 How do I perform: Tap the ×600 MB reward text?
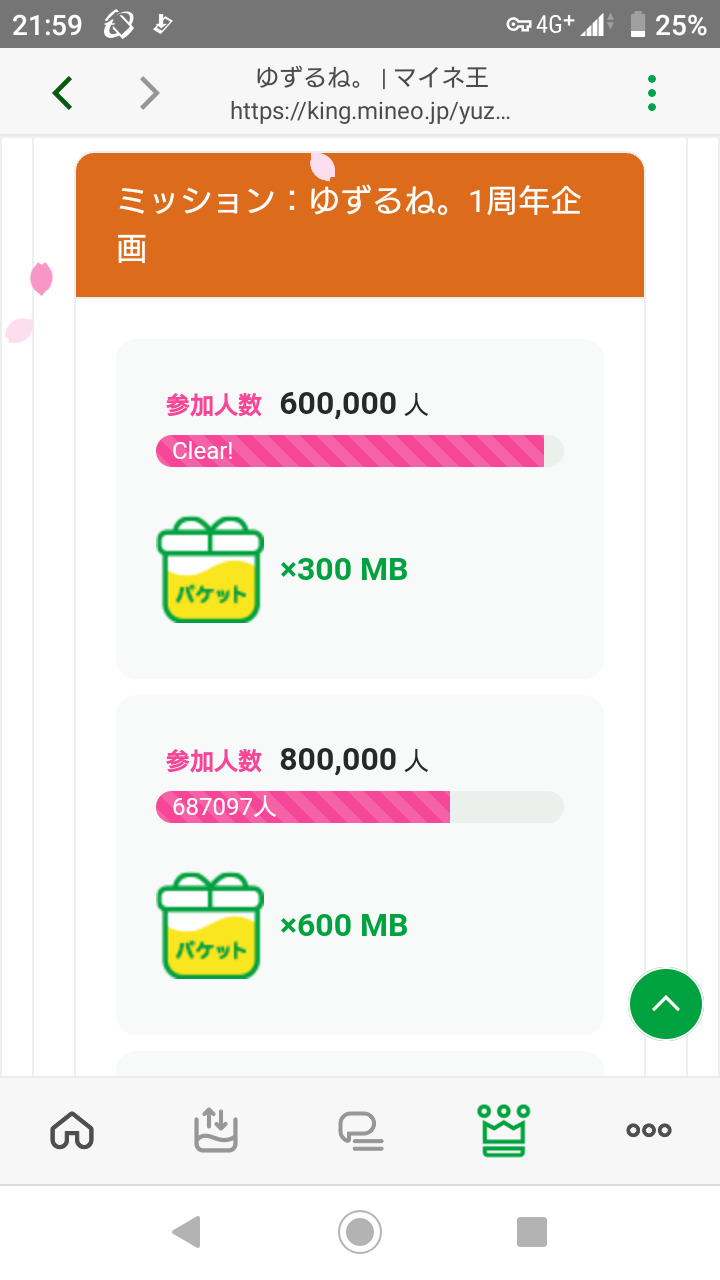click(x=344, y=926)
